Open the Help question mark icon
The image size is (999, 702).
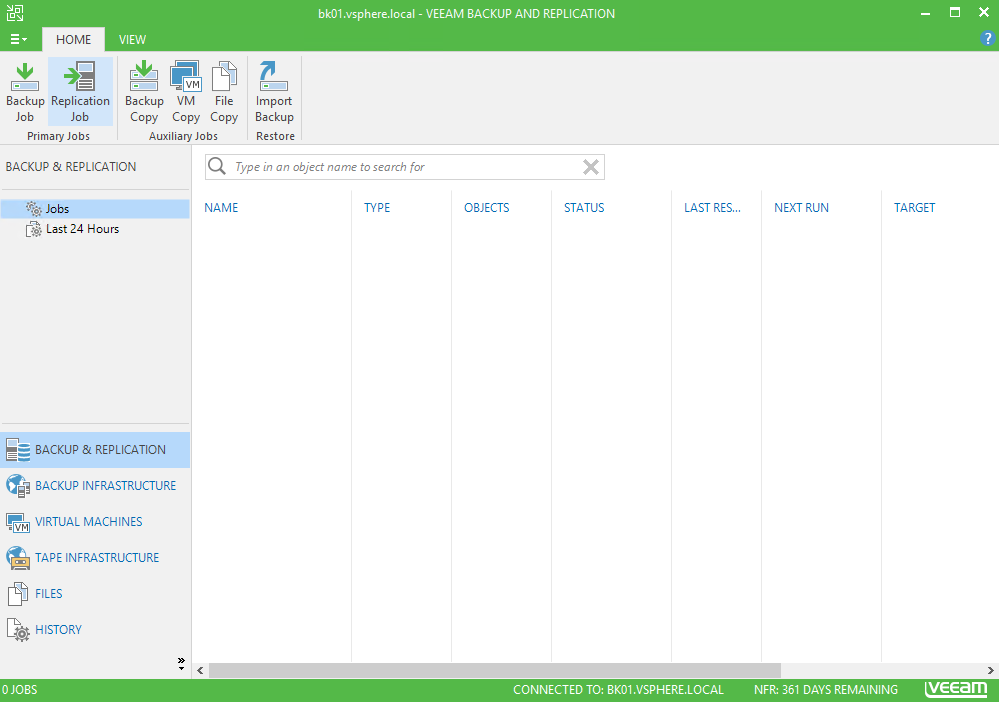click(988, 39)
